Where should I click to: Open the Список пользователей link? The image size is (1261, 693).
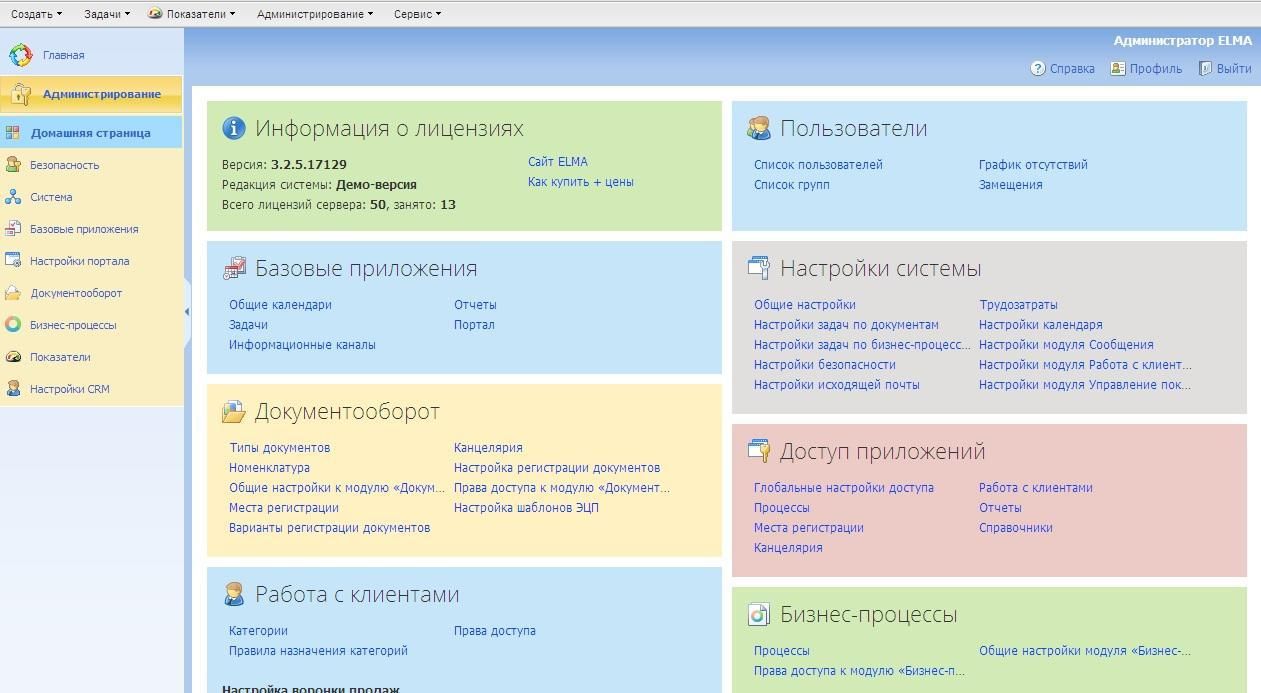tap(818, 165)
